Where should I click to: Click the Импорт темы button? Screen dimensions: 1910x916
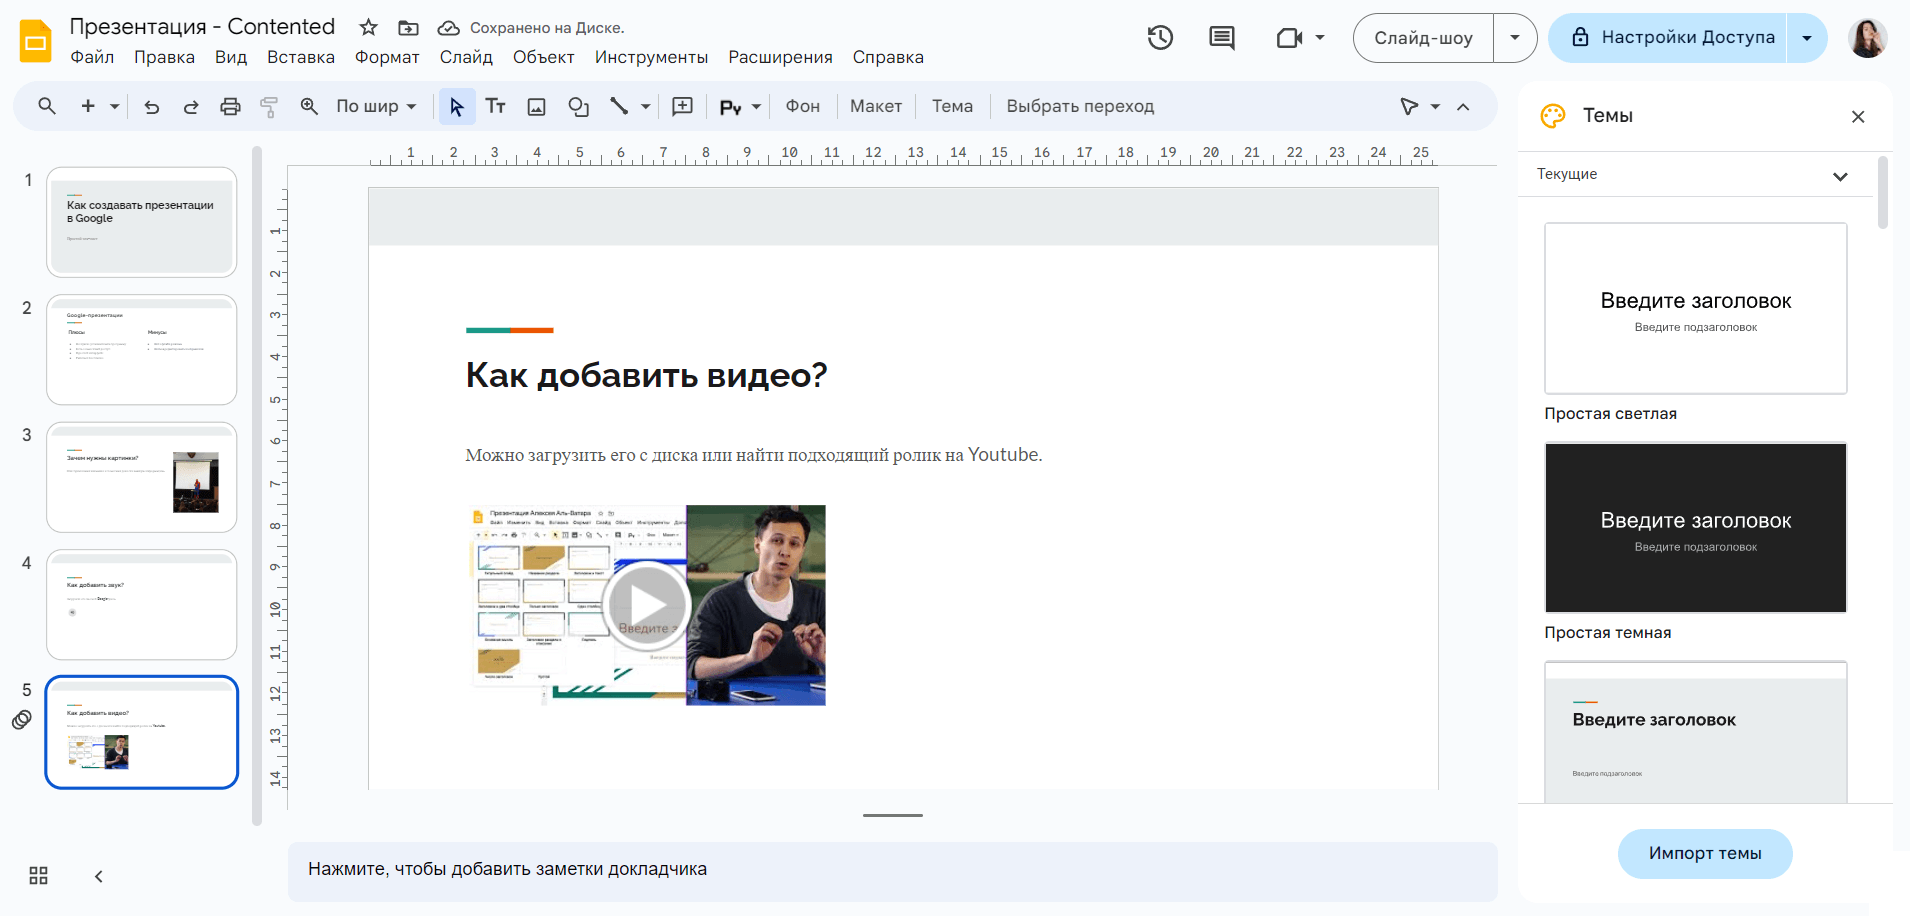1705,853
